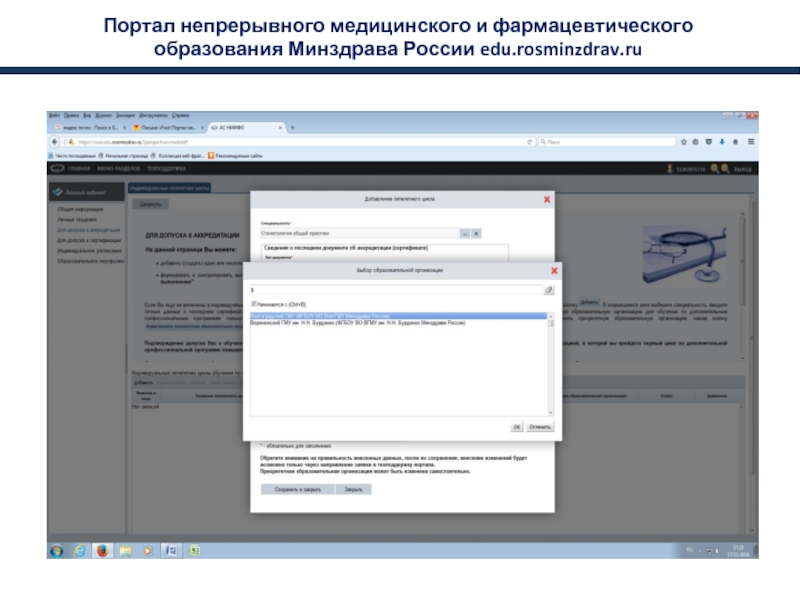The width and height of the screenshot is (800, 600).
Task: Toggle the 'Начинается с (Ctrl+B)' checkbox
Action: coord(254,304)
